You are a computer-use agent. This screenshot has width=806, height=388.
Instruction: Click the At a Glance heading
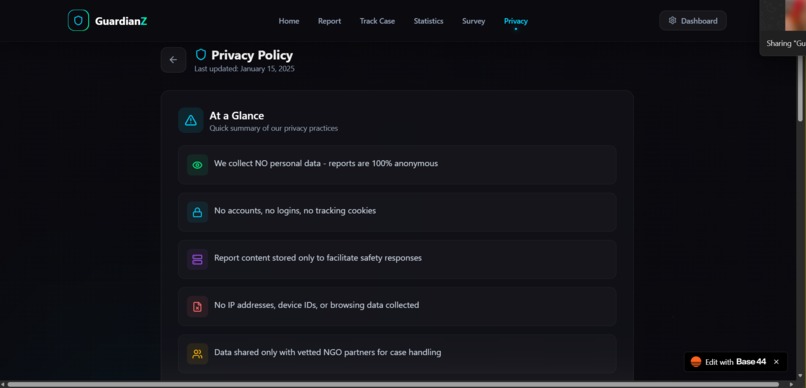coord(236,116)
